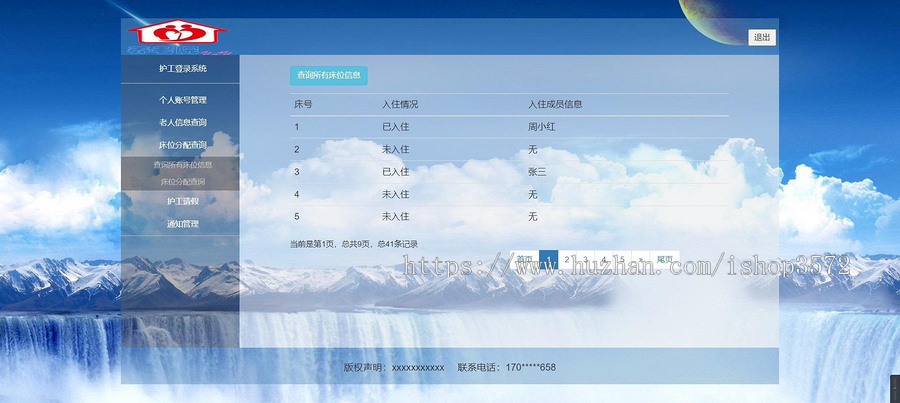
Task: Click the 床号 column header
Action: coord(303,104)
